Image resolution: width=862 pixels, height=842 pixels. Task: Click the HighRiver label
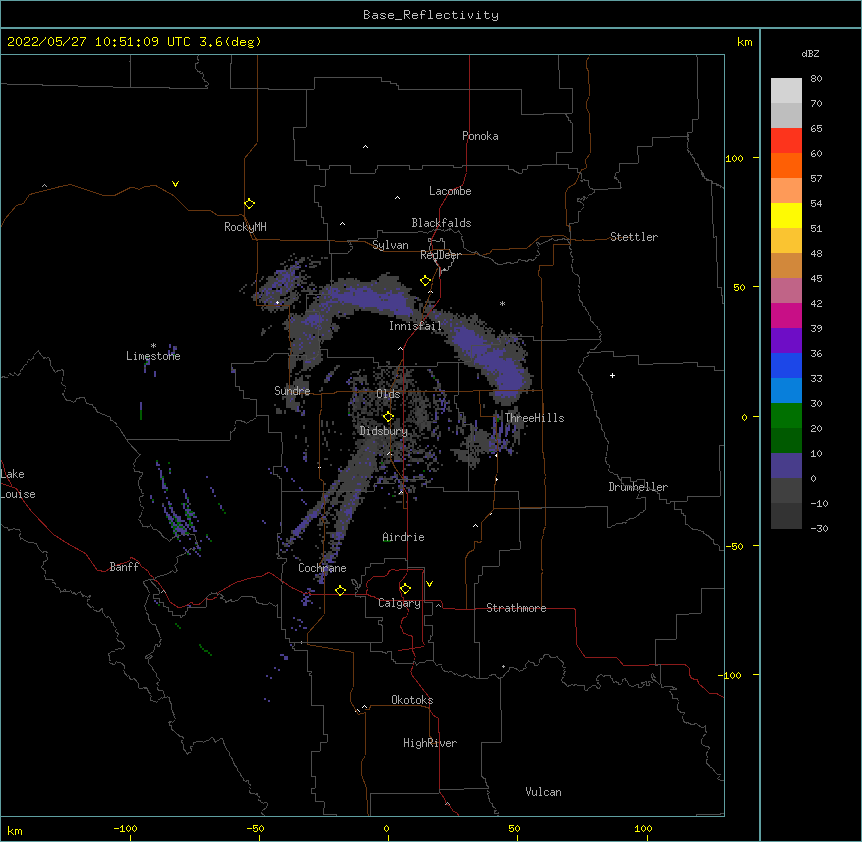430,743
